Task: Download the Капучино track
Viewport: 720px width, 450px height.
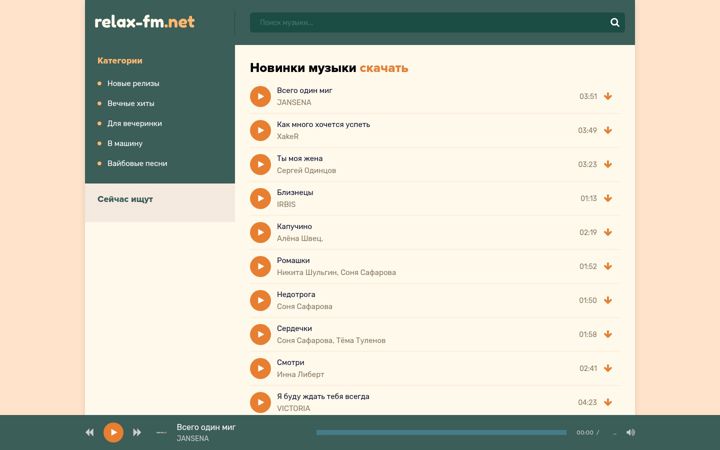Action: pyautogui.click(x=608, y=232)
